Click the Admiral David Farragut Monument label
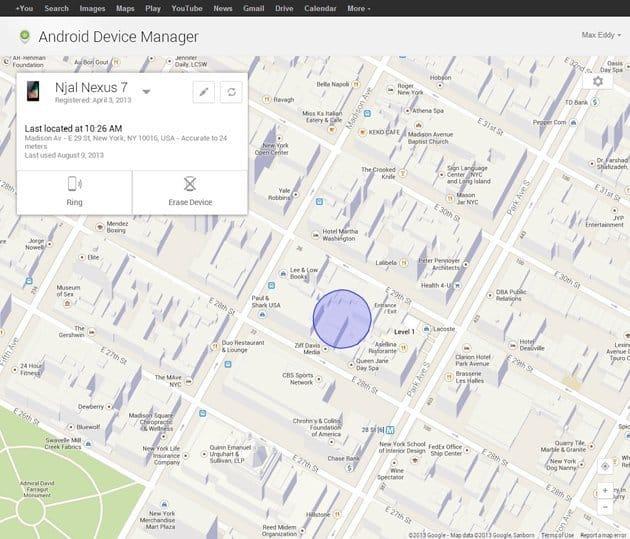Screen dimensions: 630x539 click(x=37, y=489)
